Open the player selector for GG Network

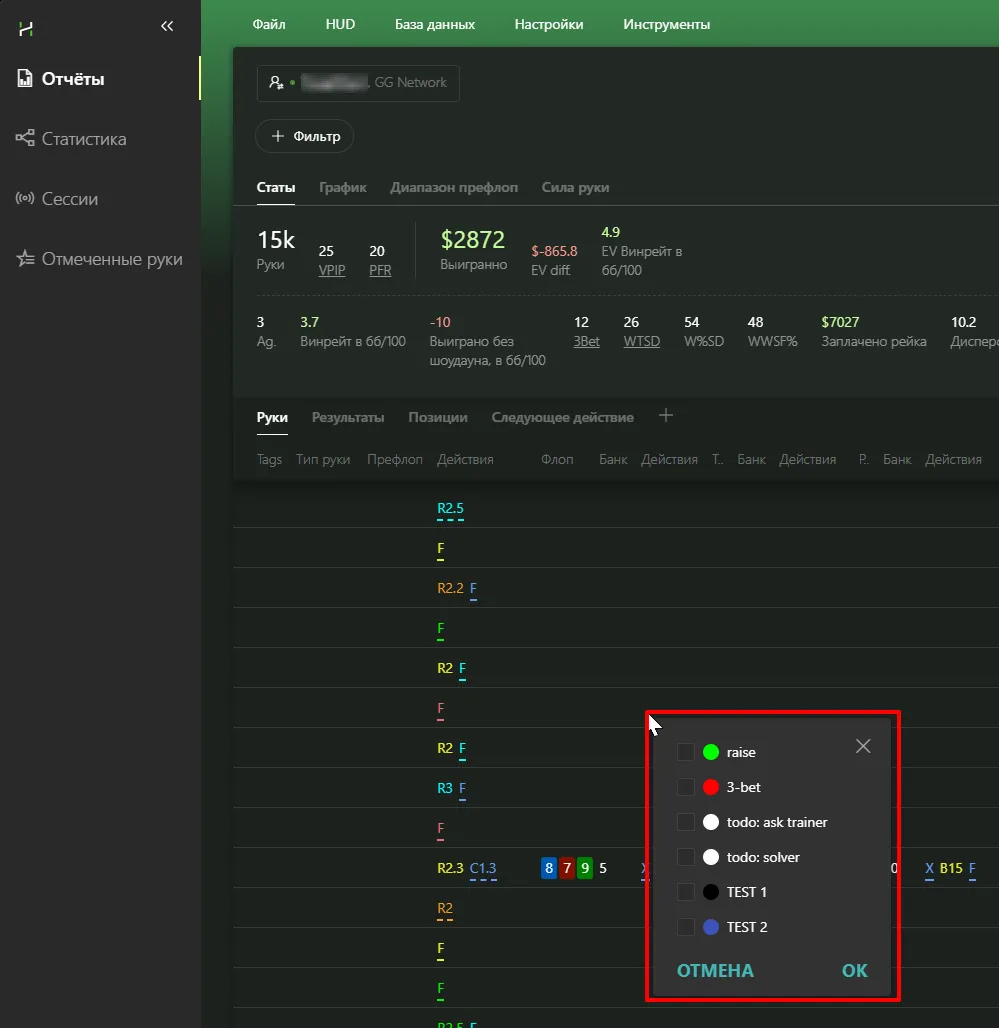[x=358, y=83]
